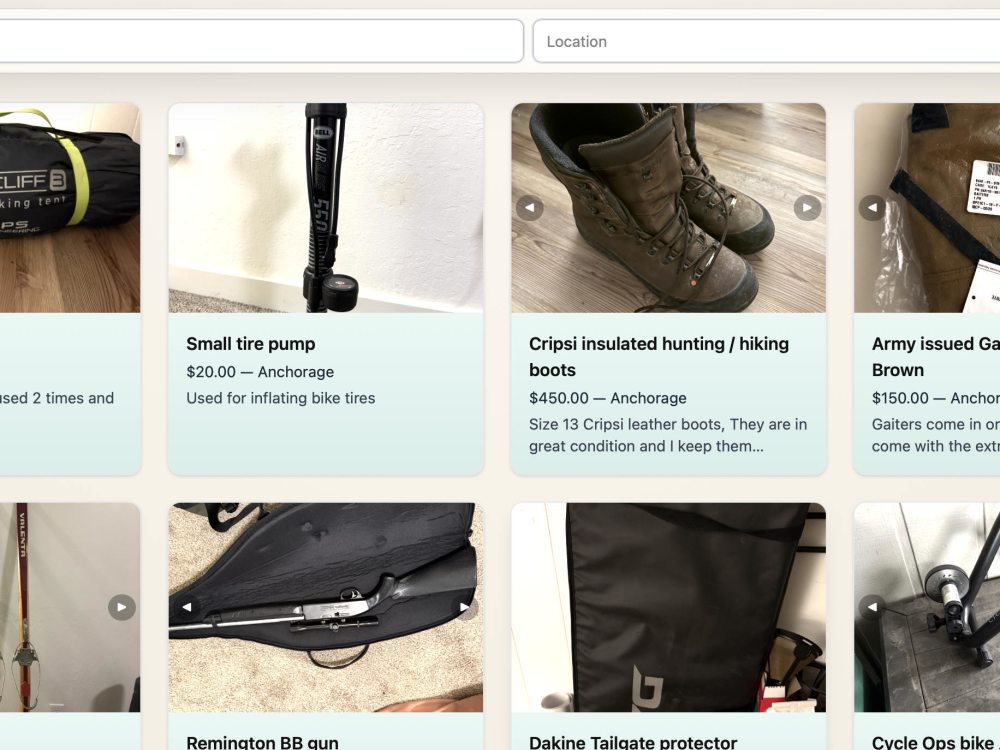Viewport: 1000px width, 750px height.
Task: Open the Cripsi boots photo
Action: pyautogui.click(x=668, y=208)
